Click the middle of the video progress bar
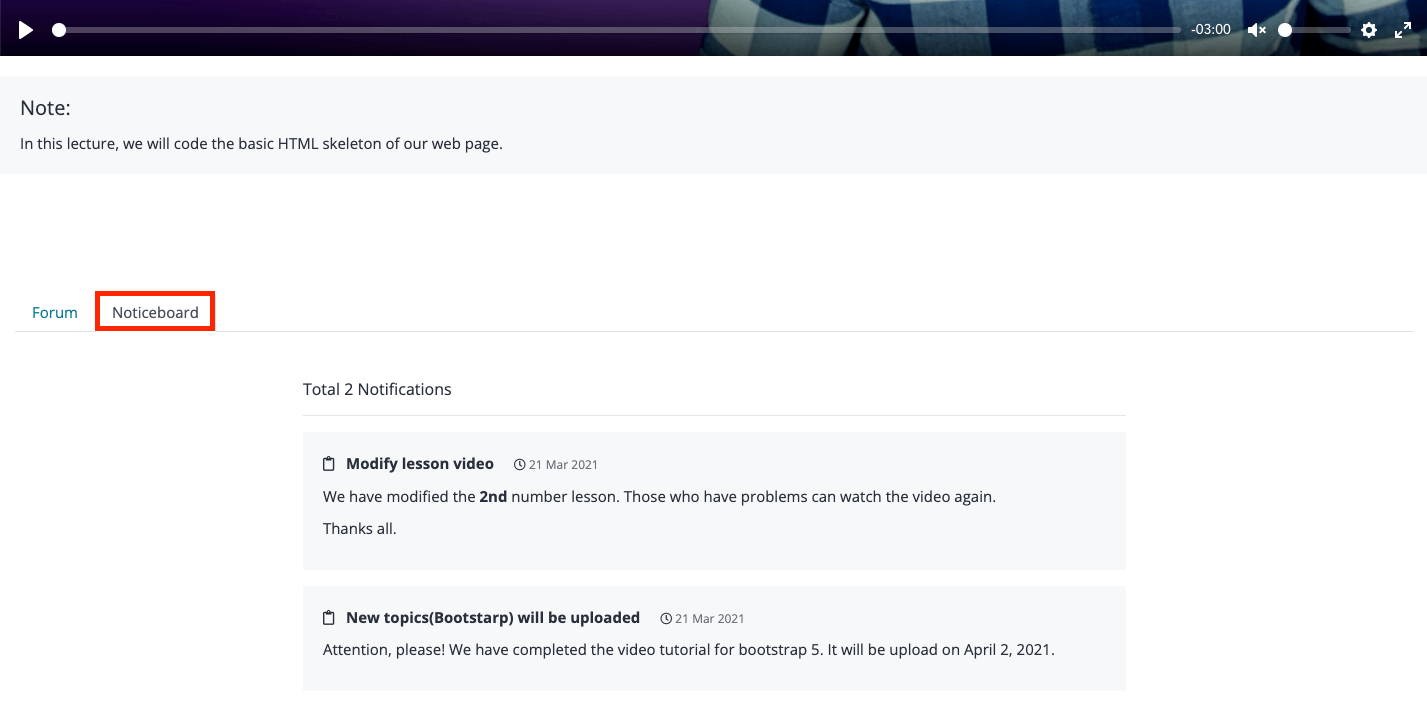 coord(620,30)
